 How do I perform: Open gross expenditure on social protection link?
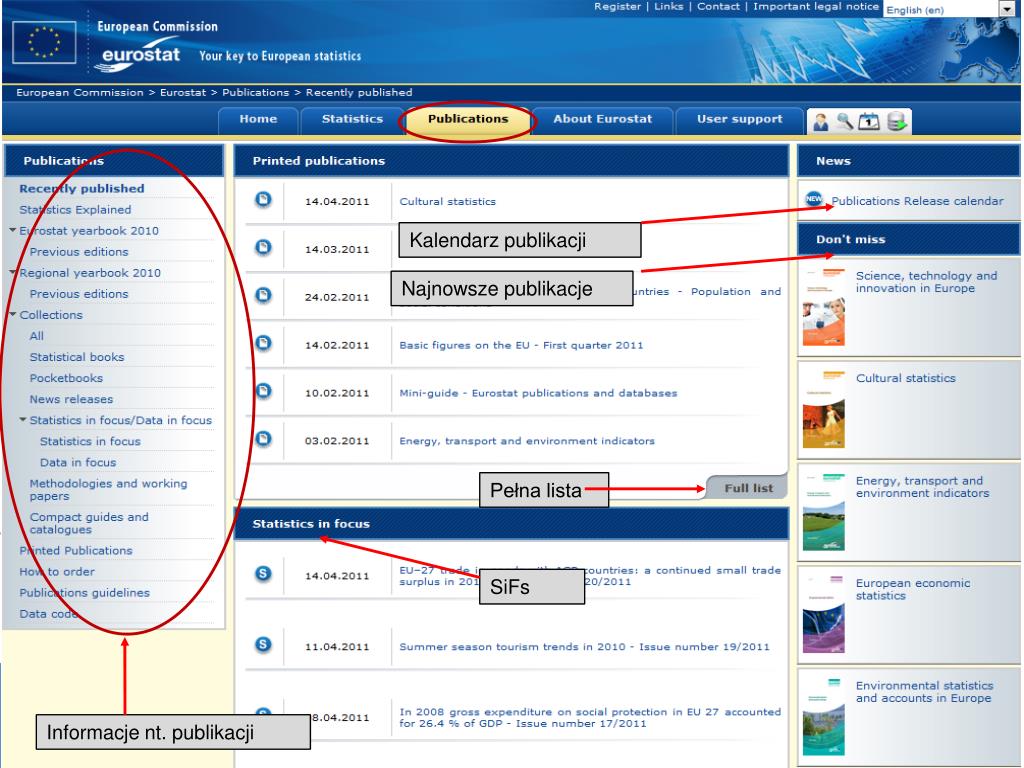point(590,717)
